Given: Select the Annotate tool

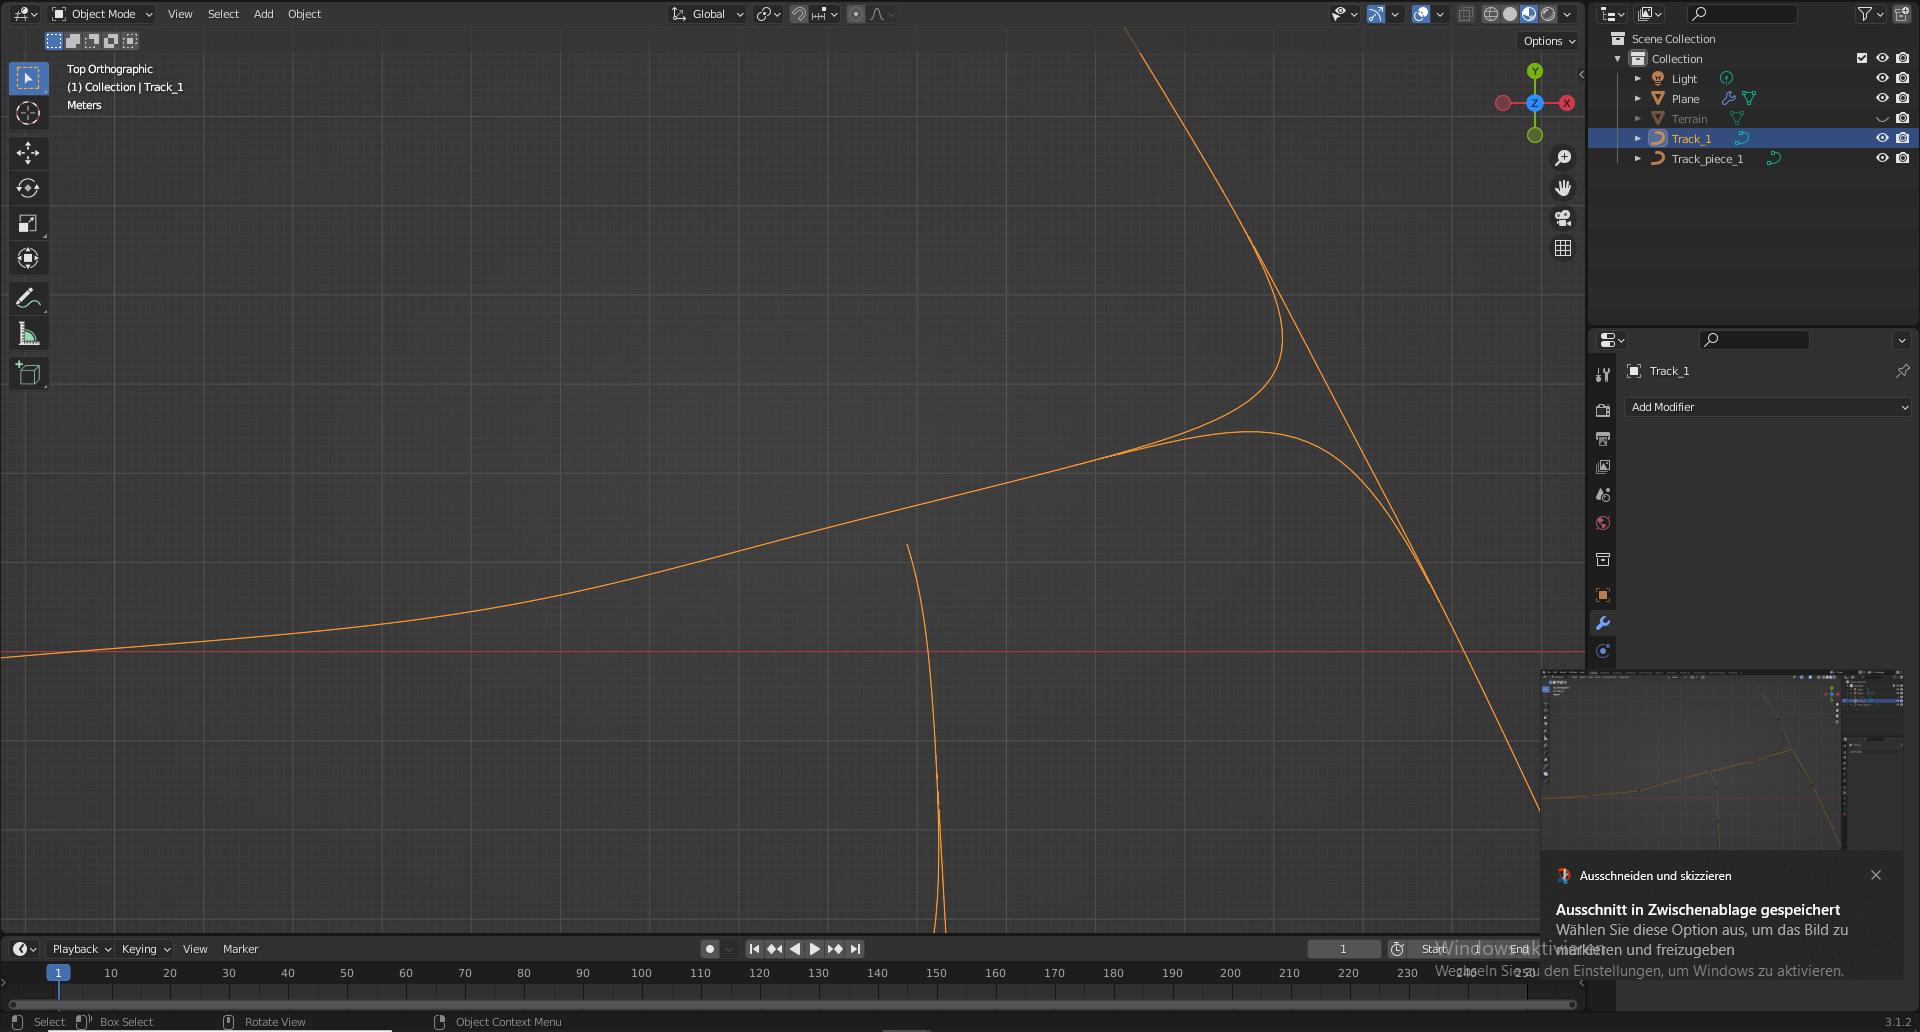Looking at the screenshot, I should [x=28, y=297].
